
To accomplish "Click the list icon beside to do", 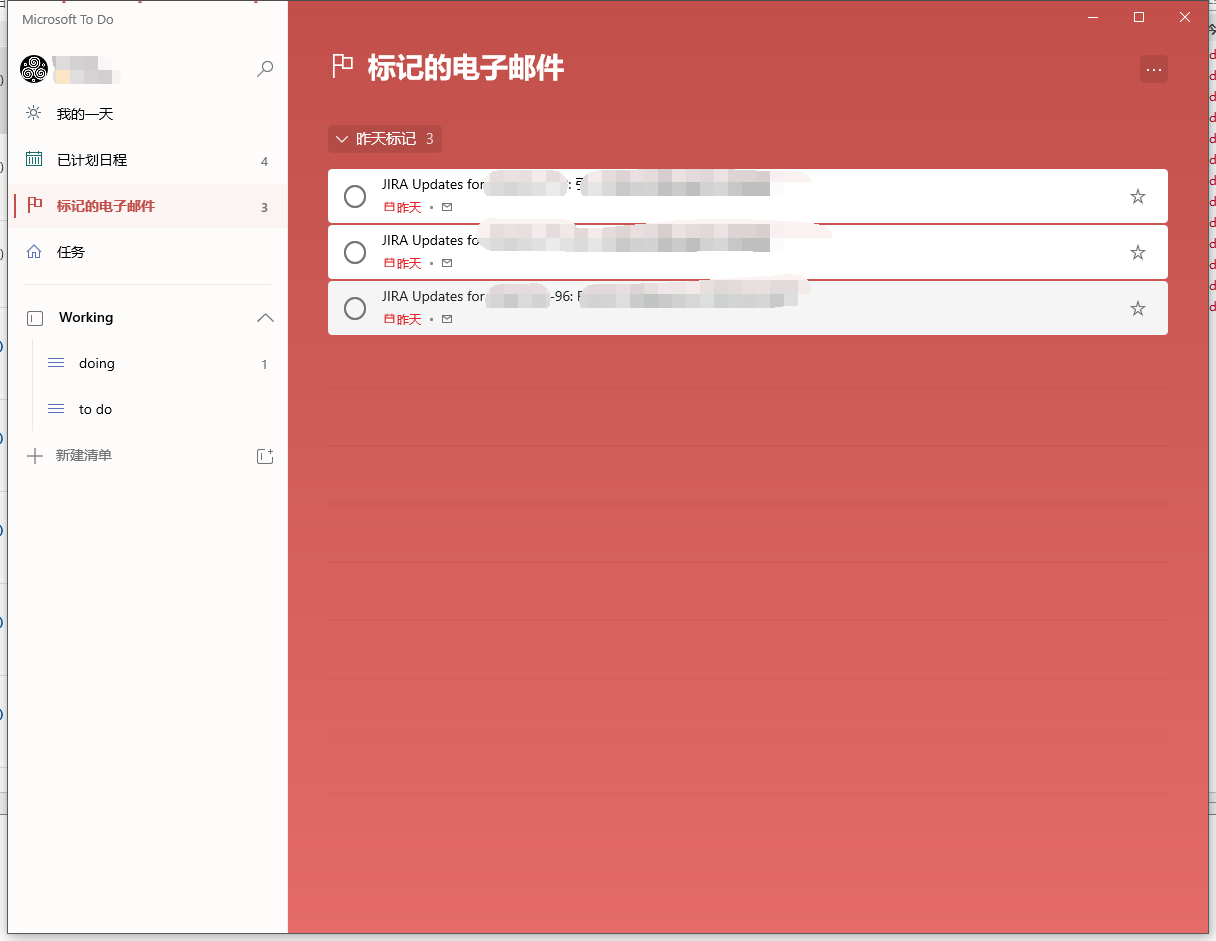I will [x=56, y=409].
